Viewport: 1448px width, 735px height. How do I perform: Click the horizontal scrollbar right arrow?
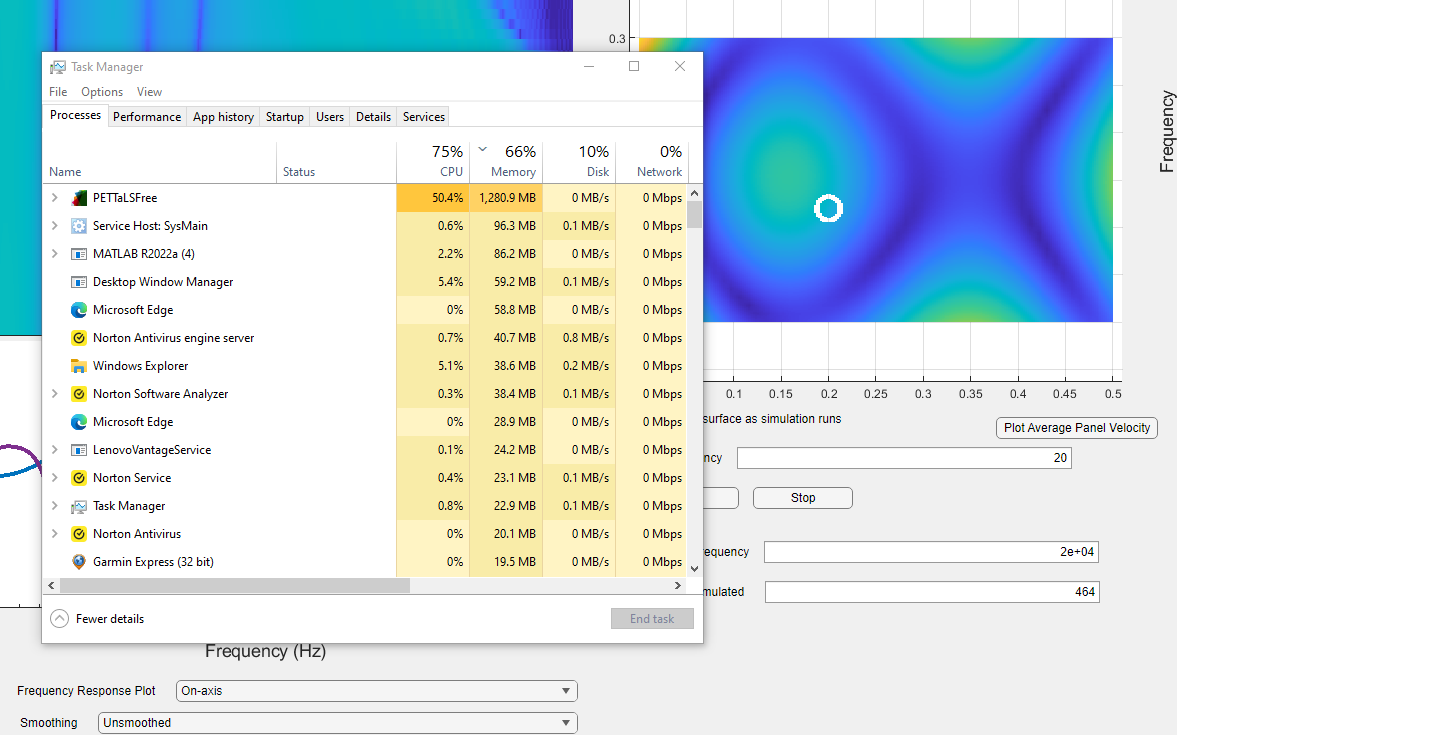(x=677, y=586)
